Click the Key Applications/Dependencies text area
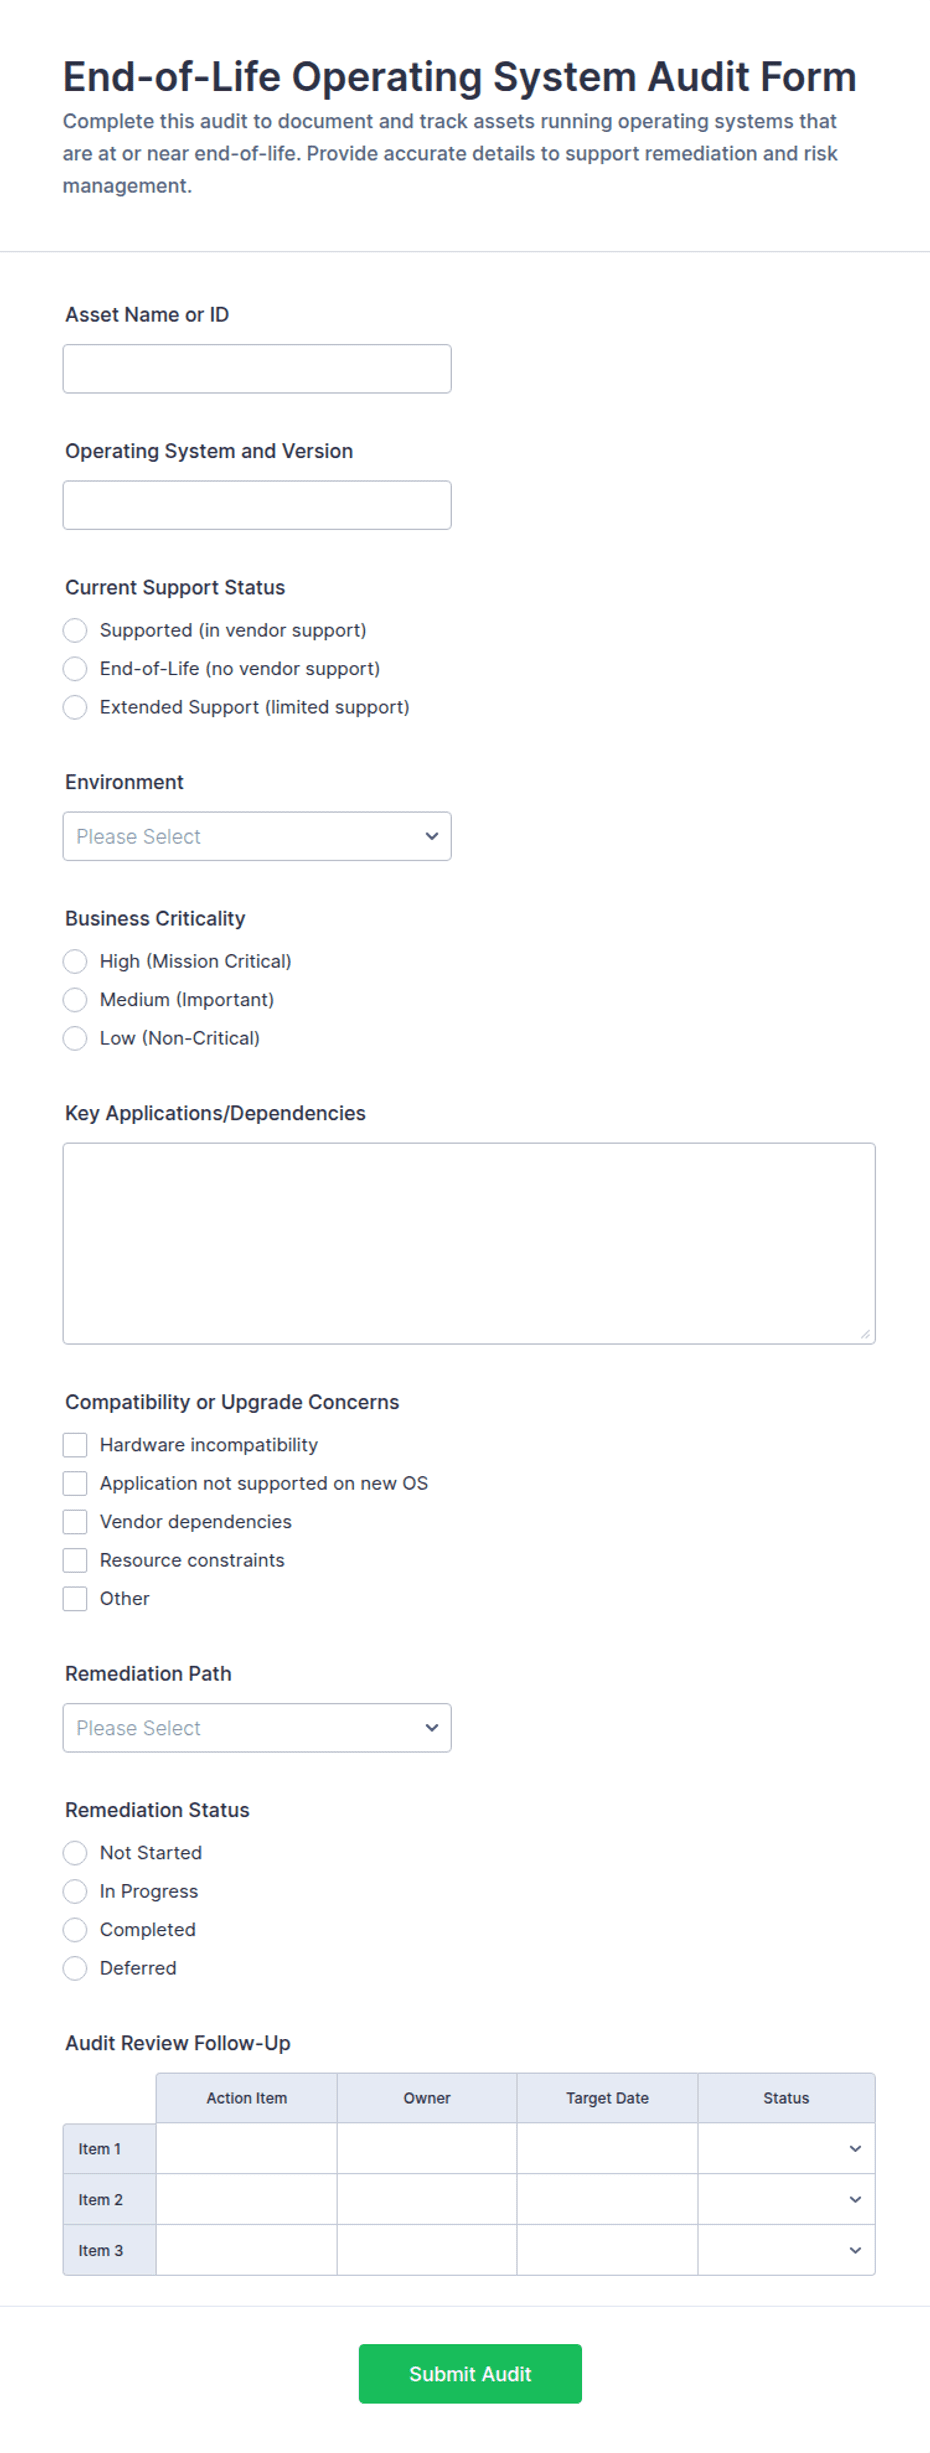 click(469, 1243)
